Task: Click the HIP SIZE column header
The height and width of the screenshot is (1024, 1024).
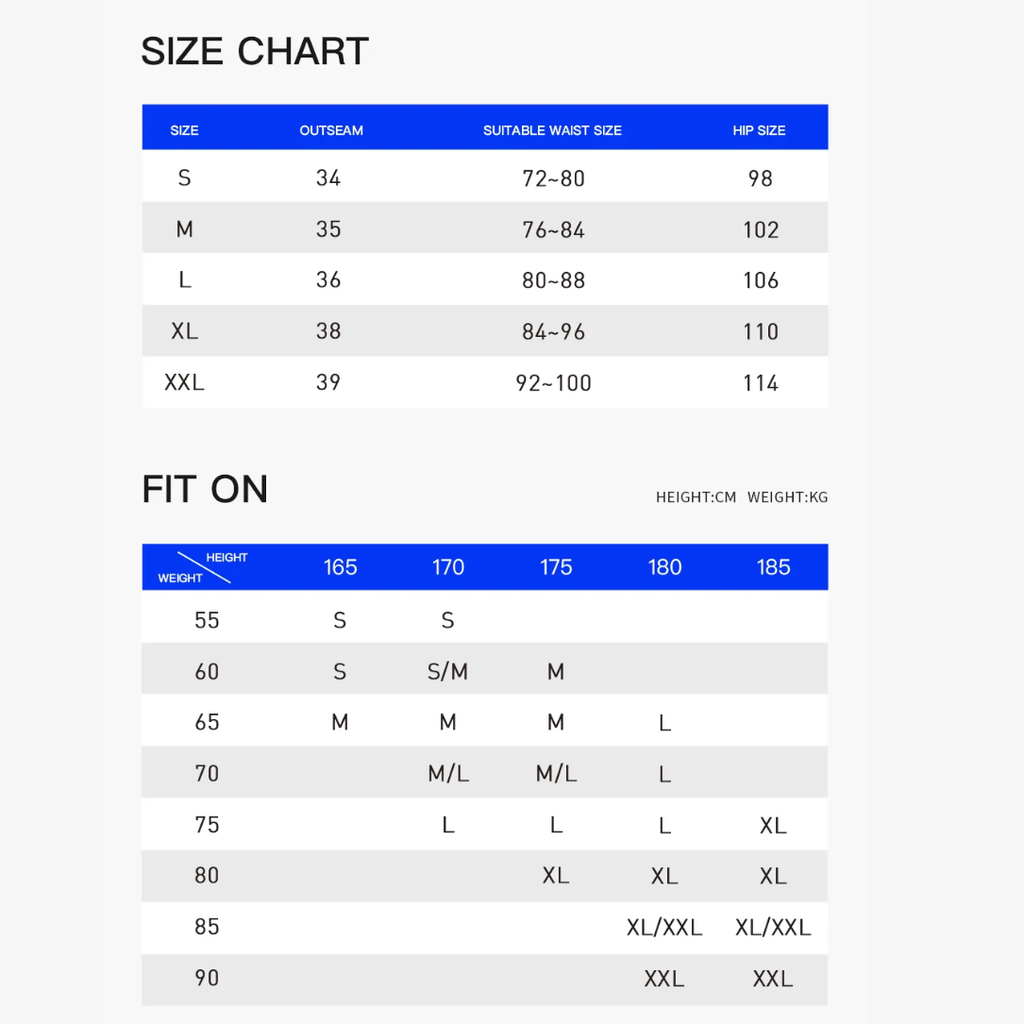Action: point(759,130)
